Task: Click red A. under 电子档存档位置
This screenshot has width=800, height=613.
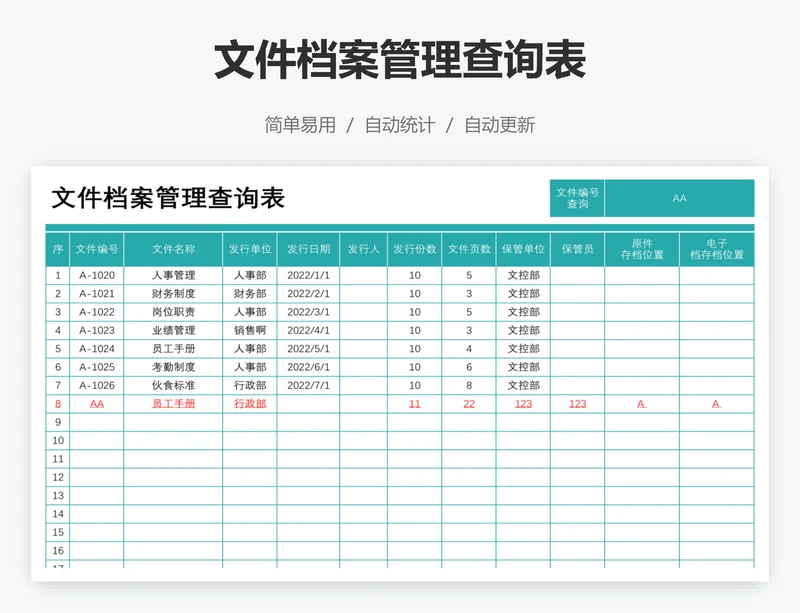Action: tap(717, 404)
